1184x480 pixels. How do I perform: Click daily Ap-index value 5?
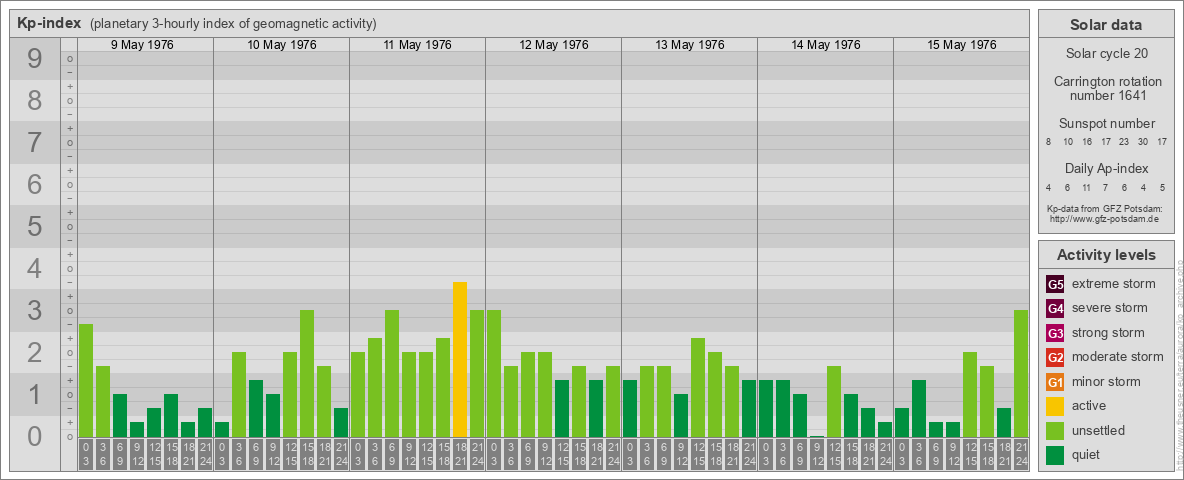pos(1162,188)
